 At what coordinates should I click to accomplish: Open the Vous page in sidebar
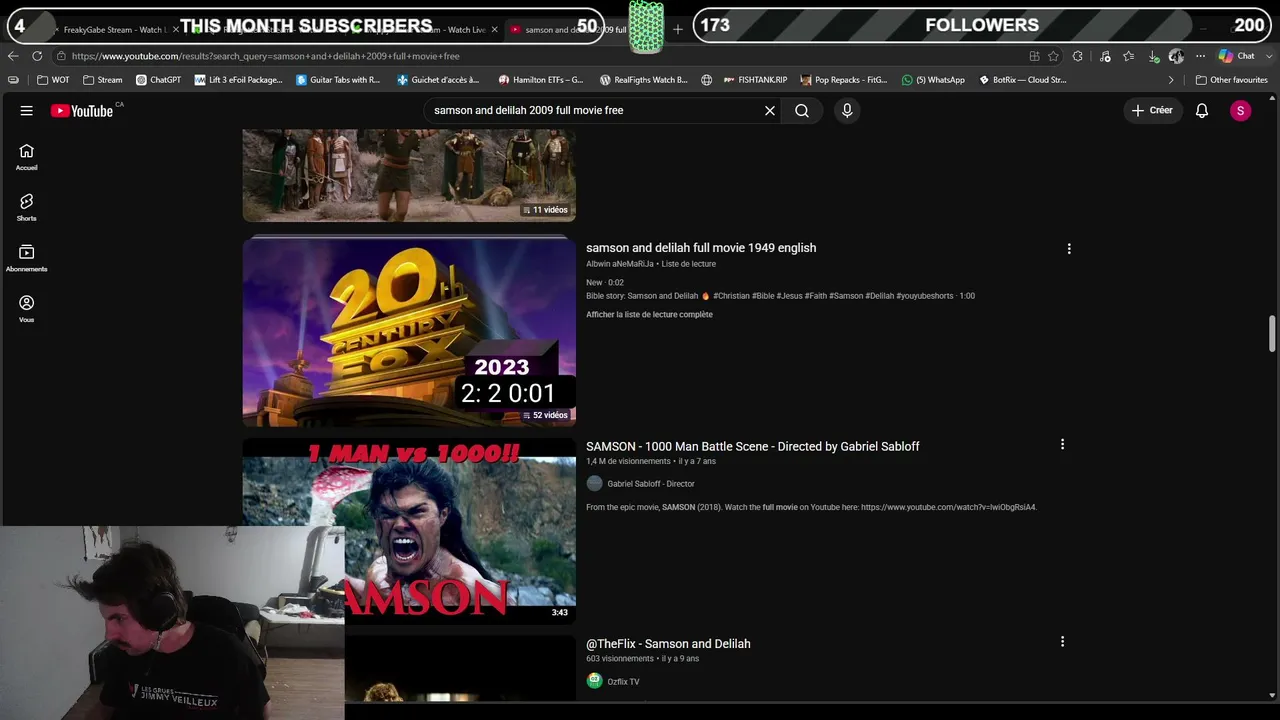[x=27, y=309]
